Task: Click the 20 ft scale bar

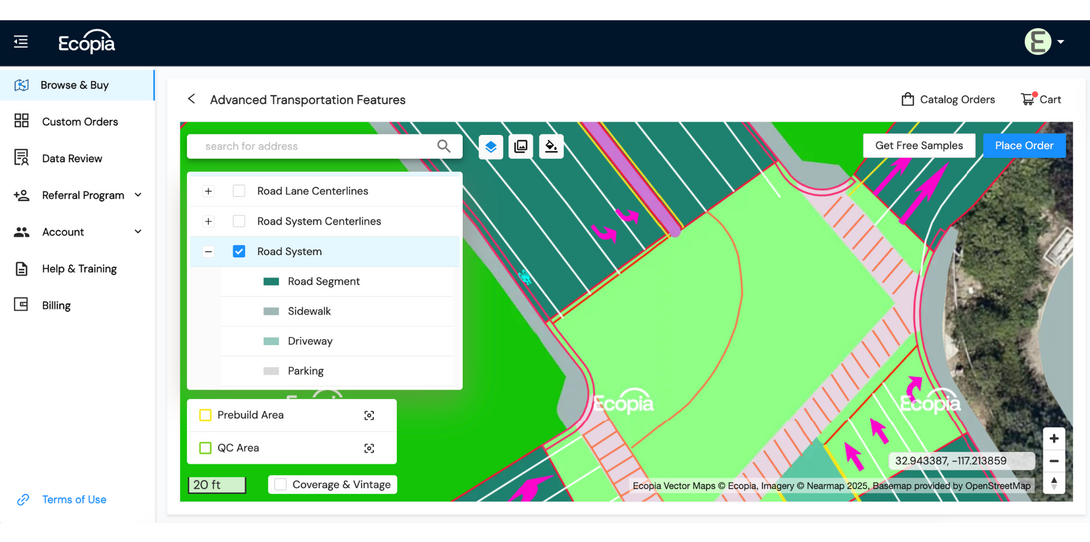Action: (217, 485)
